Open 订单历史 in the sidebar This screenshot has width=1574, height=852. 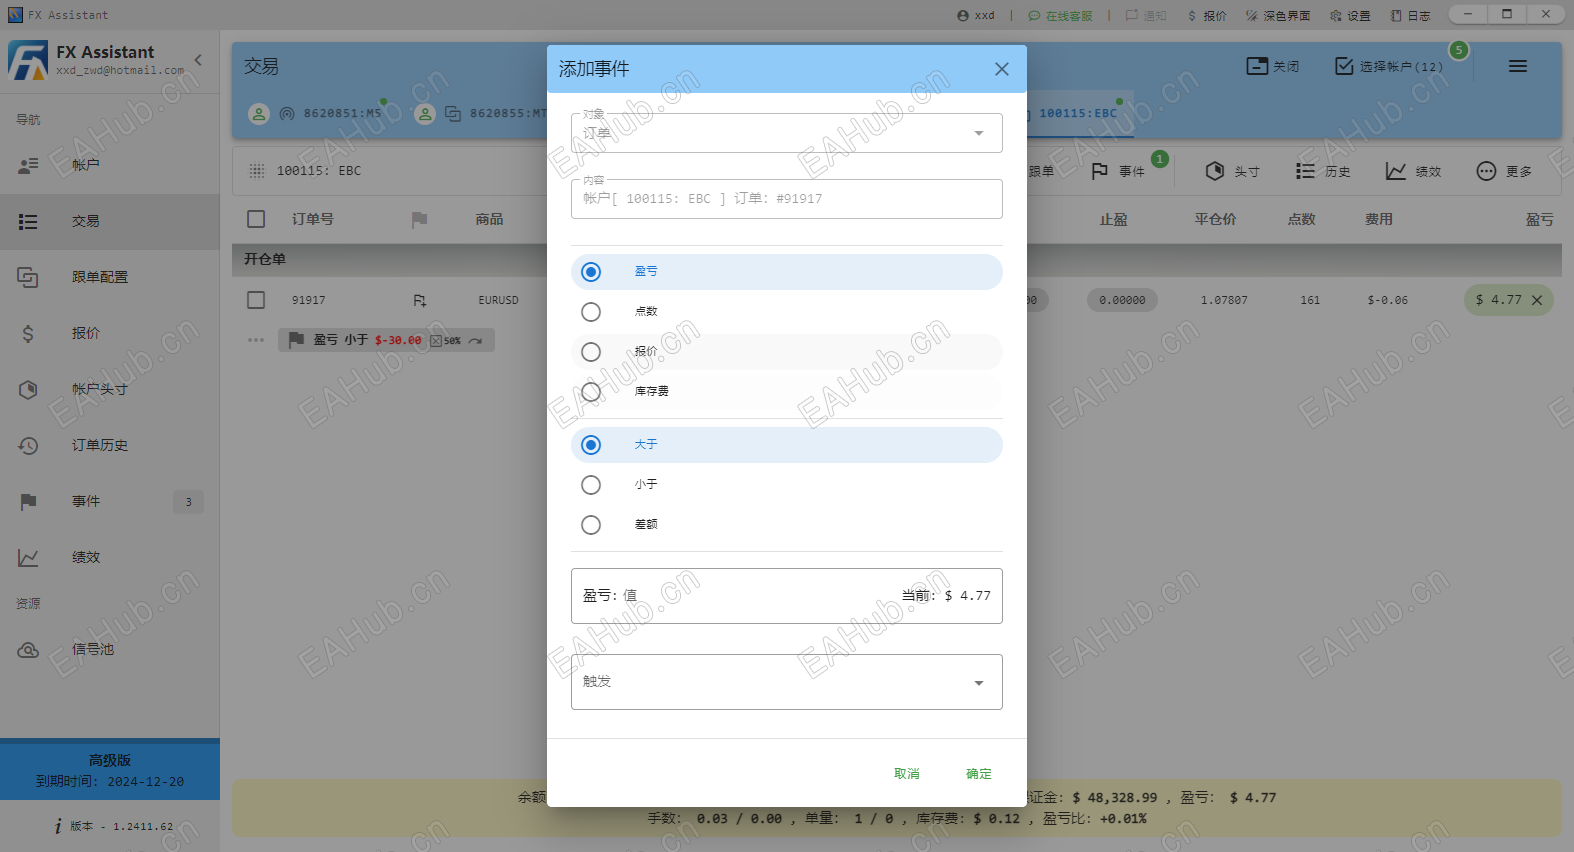click(110, 445)
